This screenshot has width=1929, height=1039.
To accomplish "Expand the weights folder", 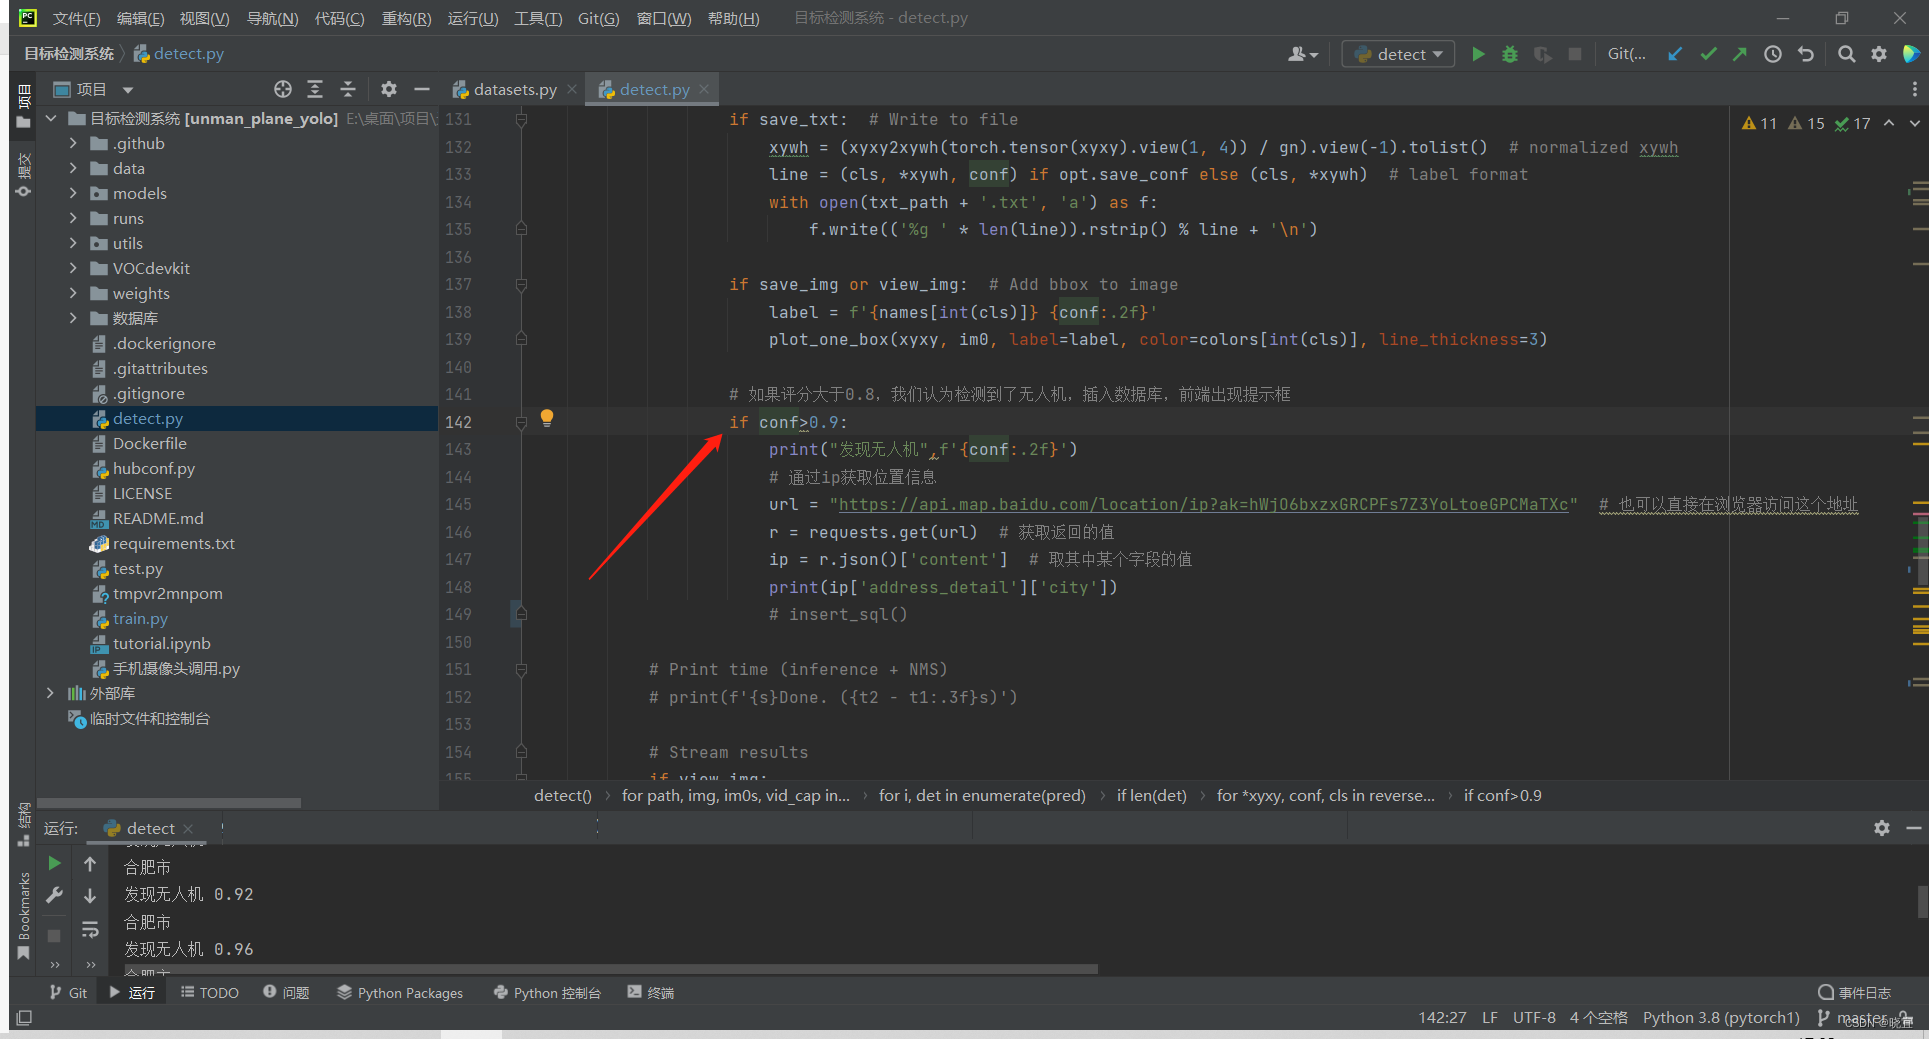I will tap(73, 293).
